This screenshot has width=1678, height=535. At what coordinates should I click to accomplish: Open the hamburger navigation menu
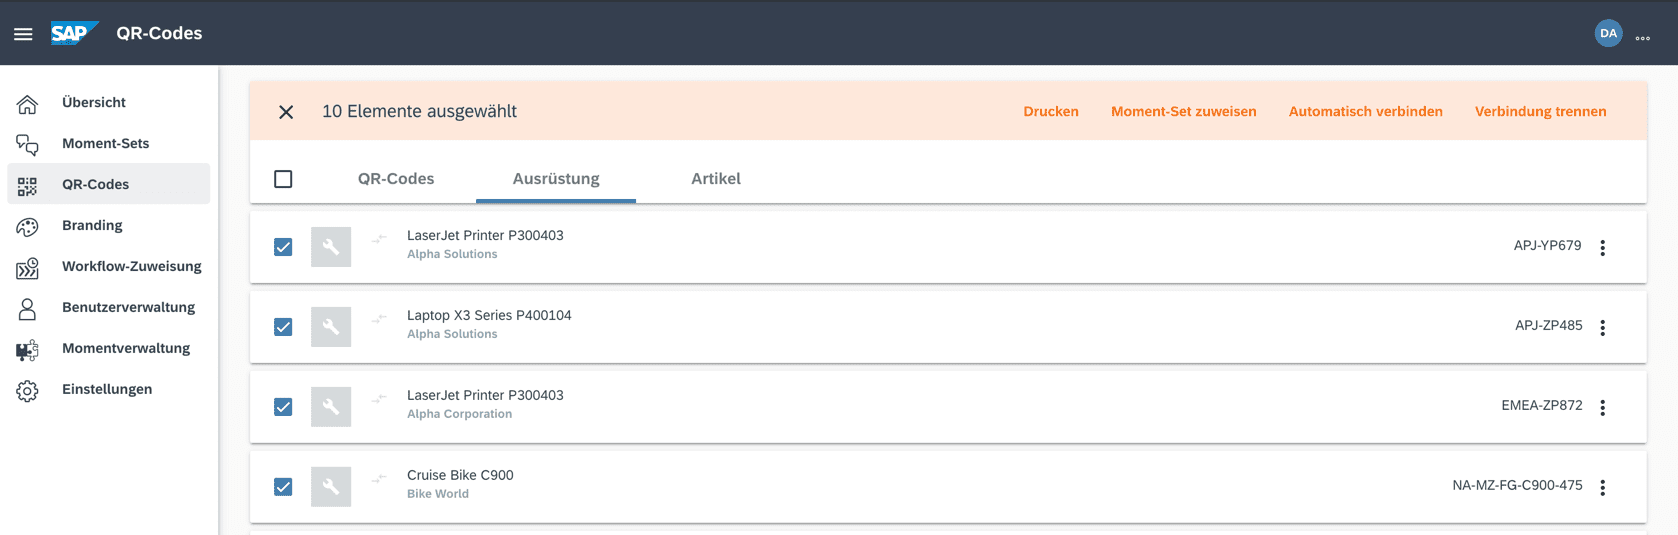click(x=23, y=34)
